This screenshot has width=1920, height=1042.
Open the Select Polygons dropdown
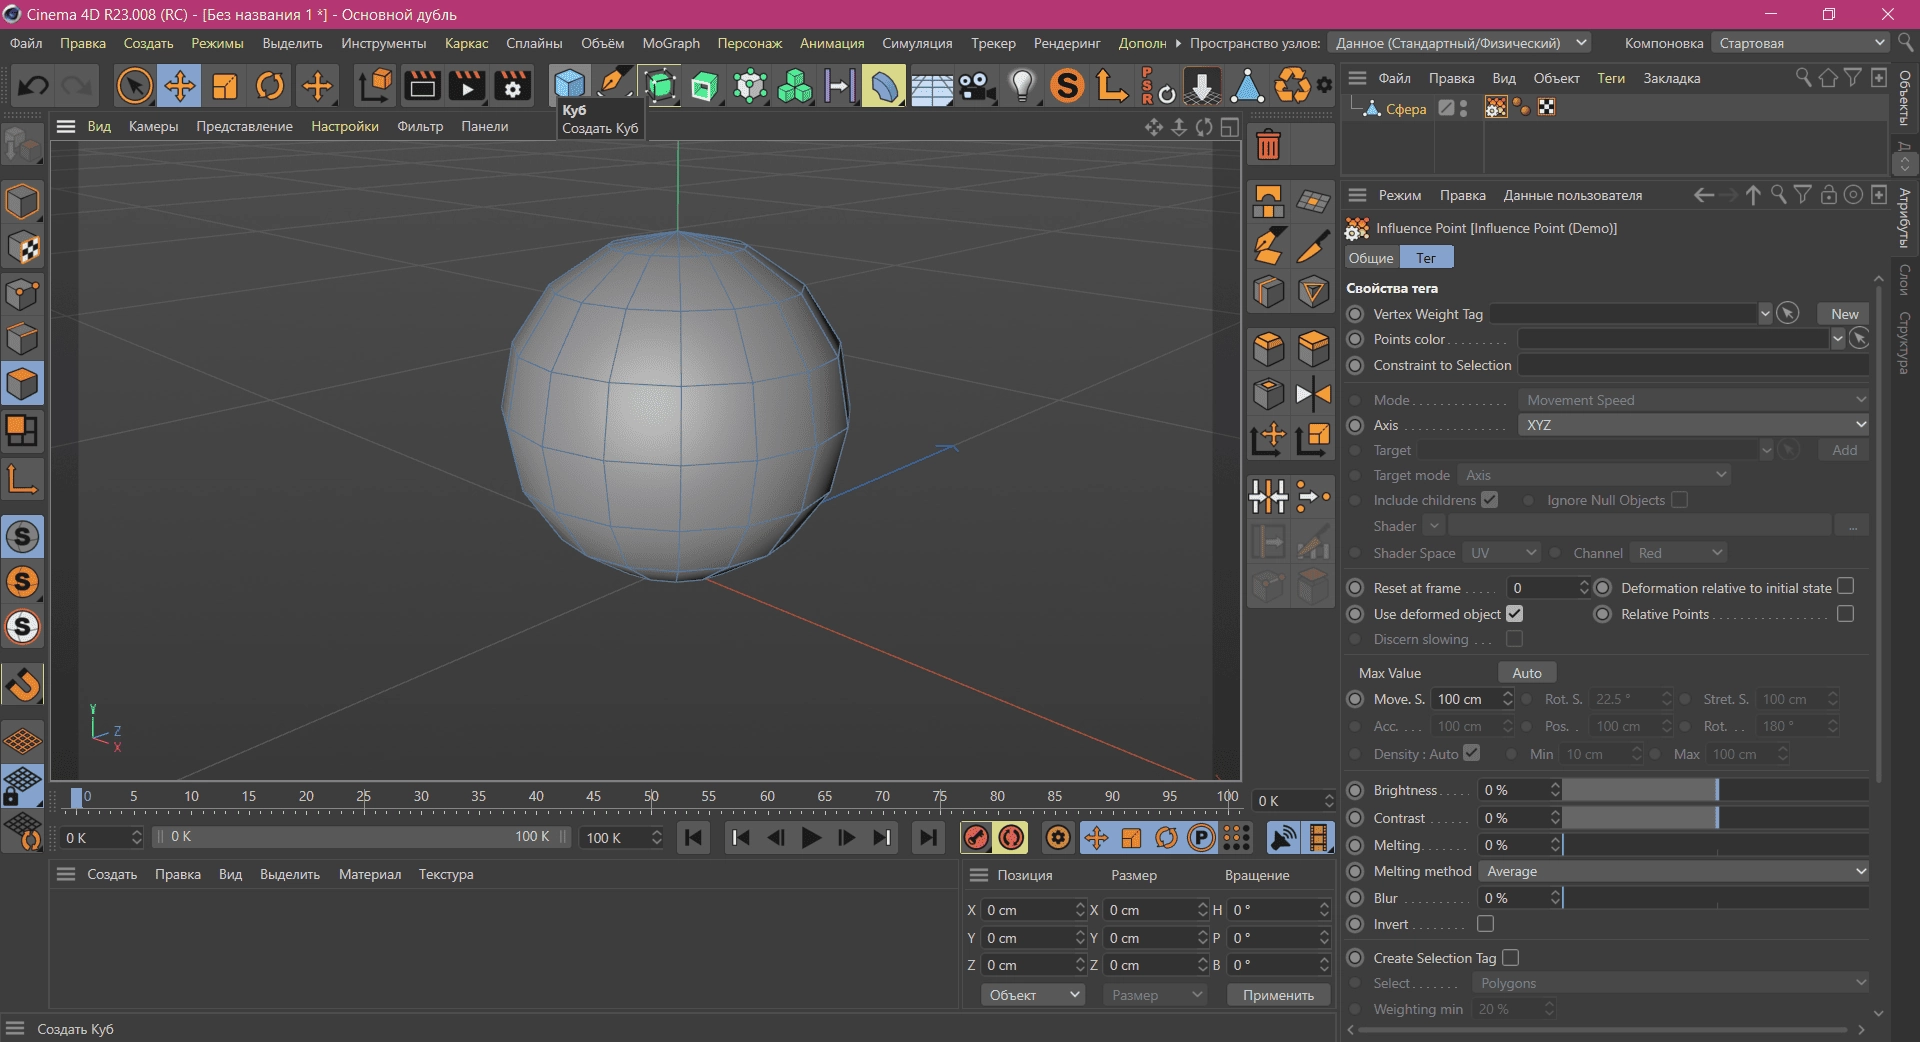click(x=1670, y=983)
